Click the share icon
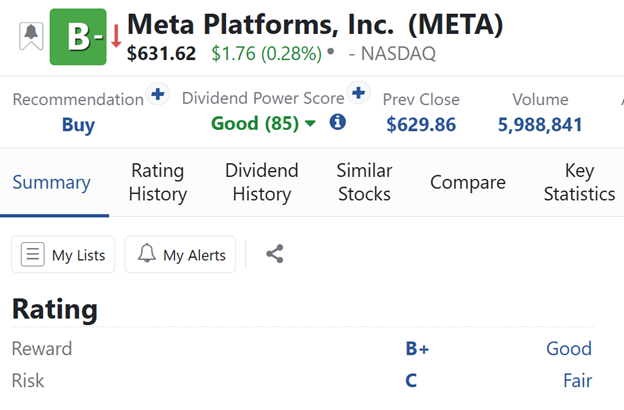The image size is (624, 410). [275, 254]
